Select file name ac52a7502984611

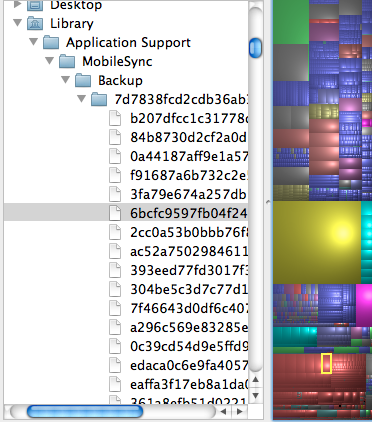pyautogui.click(x=189, y=251)
